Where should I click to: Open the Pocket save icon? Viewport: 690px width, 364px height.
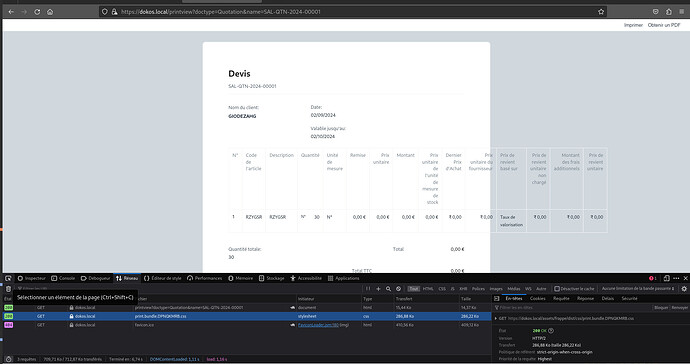click(x=656, y=12)
